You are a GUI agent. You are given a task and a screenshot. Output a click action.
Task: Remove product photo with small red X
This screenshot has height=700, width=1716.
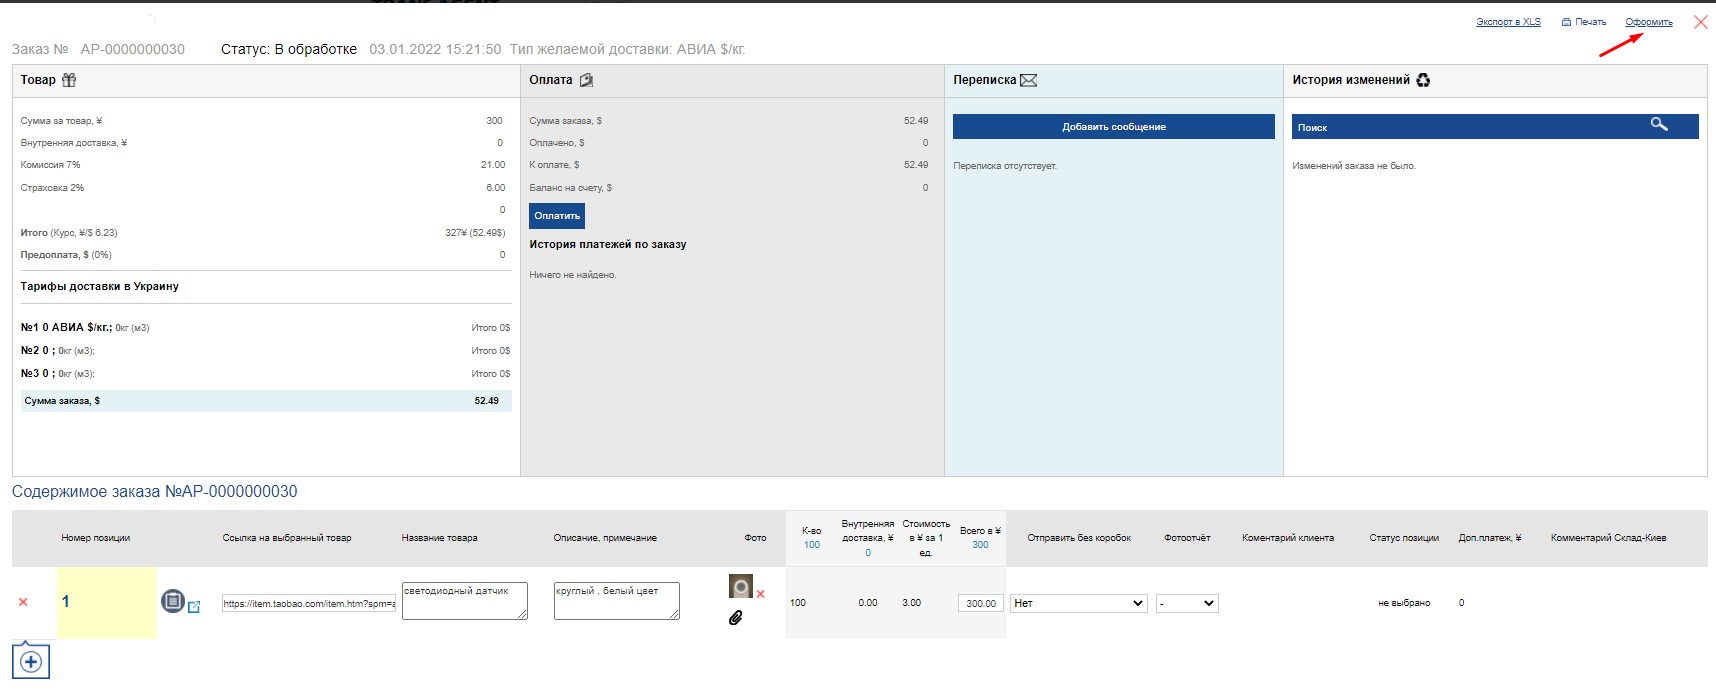(x=760, y=594)
